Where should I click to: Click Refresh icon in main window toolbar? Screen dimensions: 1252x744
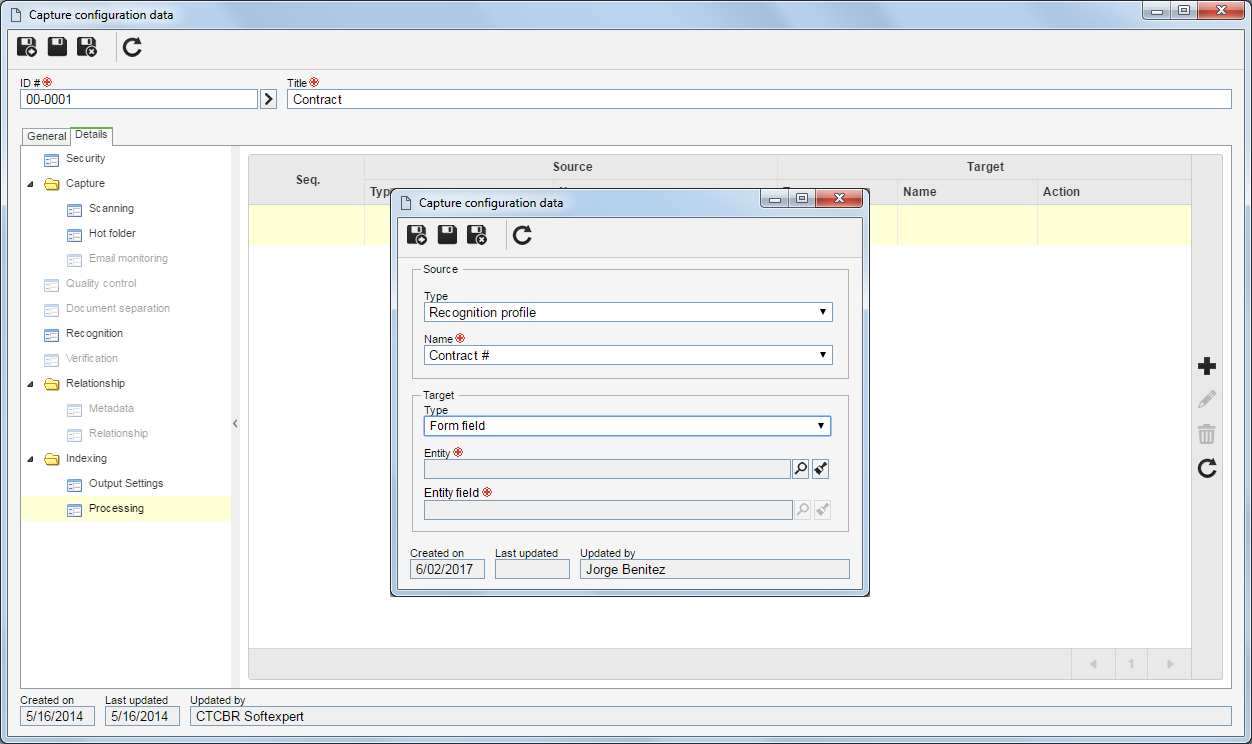(132, 46)
